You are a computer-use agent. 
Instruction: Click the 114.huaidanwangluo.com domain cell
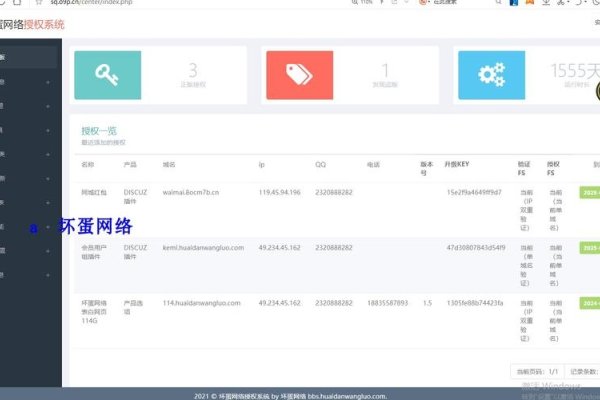[x=202, y=303]
